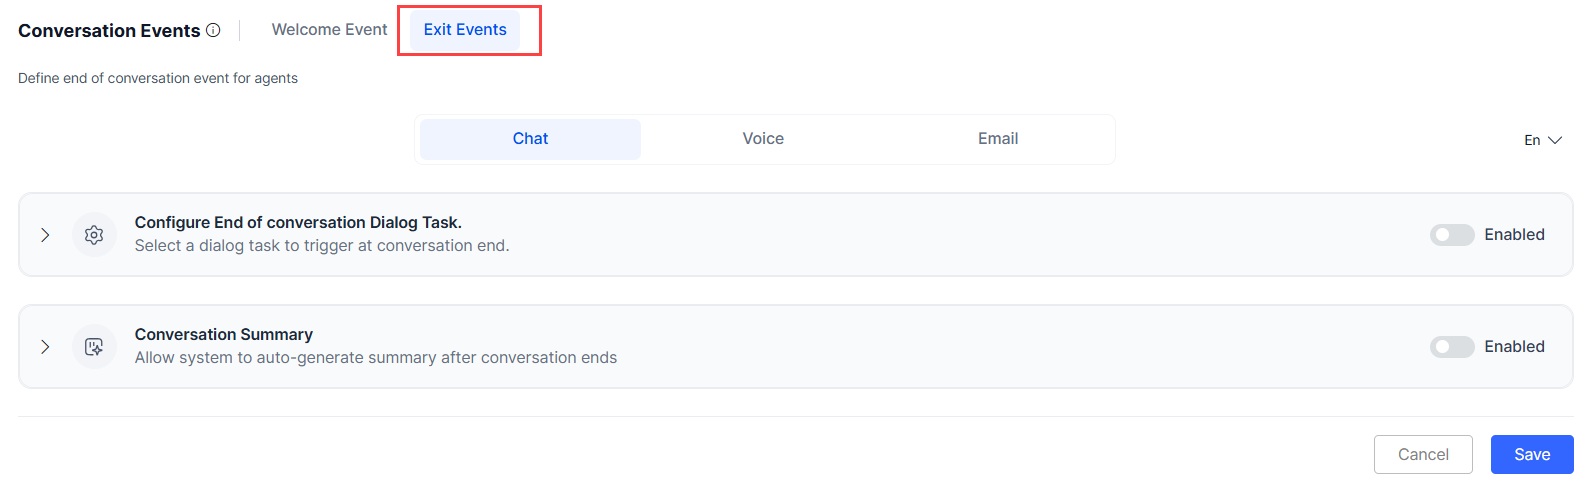Expand the End of conversation Dialog Task row
The width and height of the screenshot is (1592, 491).
pyautogui.click(x=45, y=235)
